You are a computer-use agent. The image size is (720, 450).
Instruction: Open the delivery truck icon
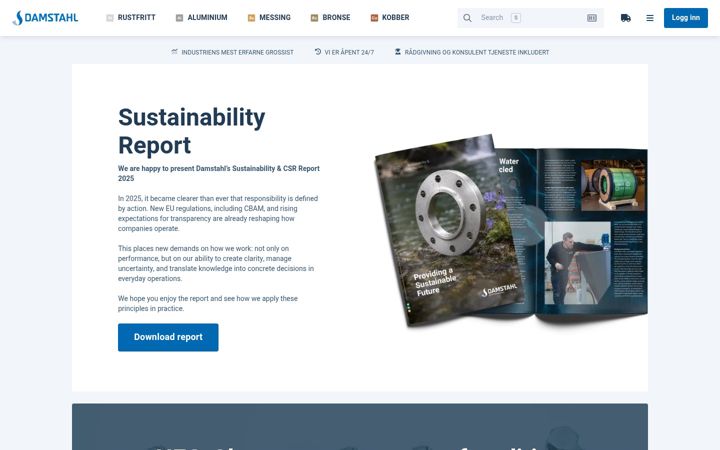(625, 18)
